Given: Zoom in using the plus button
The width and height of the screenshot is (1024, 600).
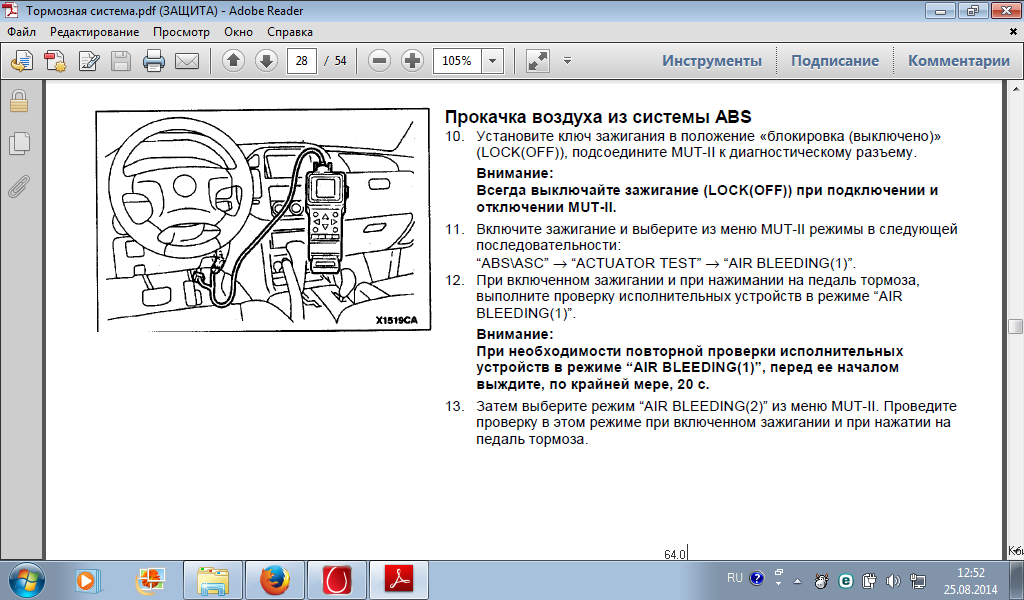Looking at the screenshot, I should pos(412,61).
